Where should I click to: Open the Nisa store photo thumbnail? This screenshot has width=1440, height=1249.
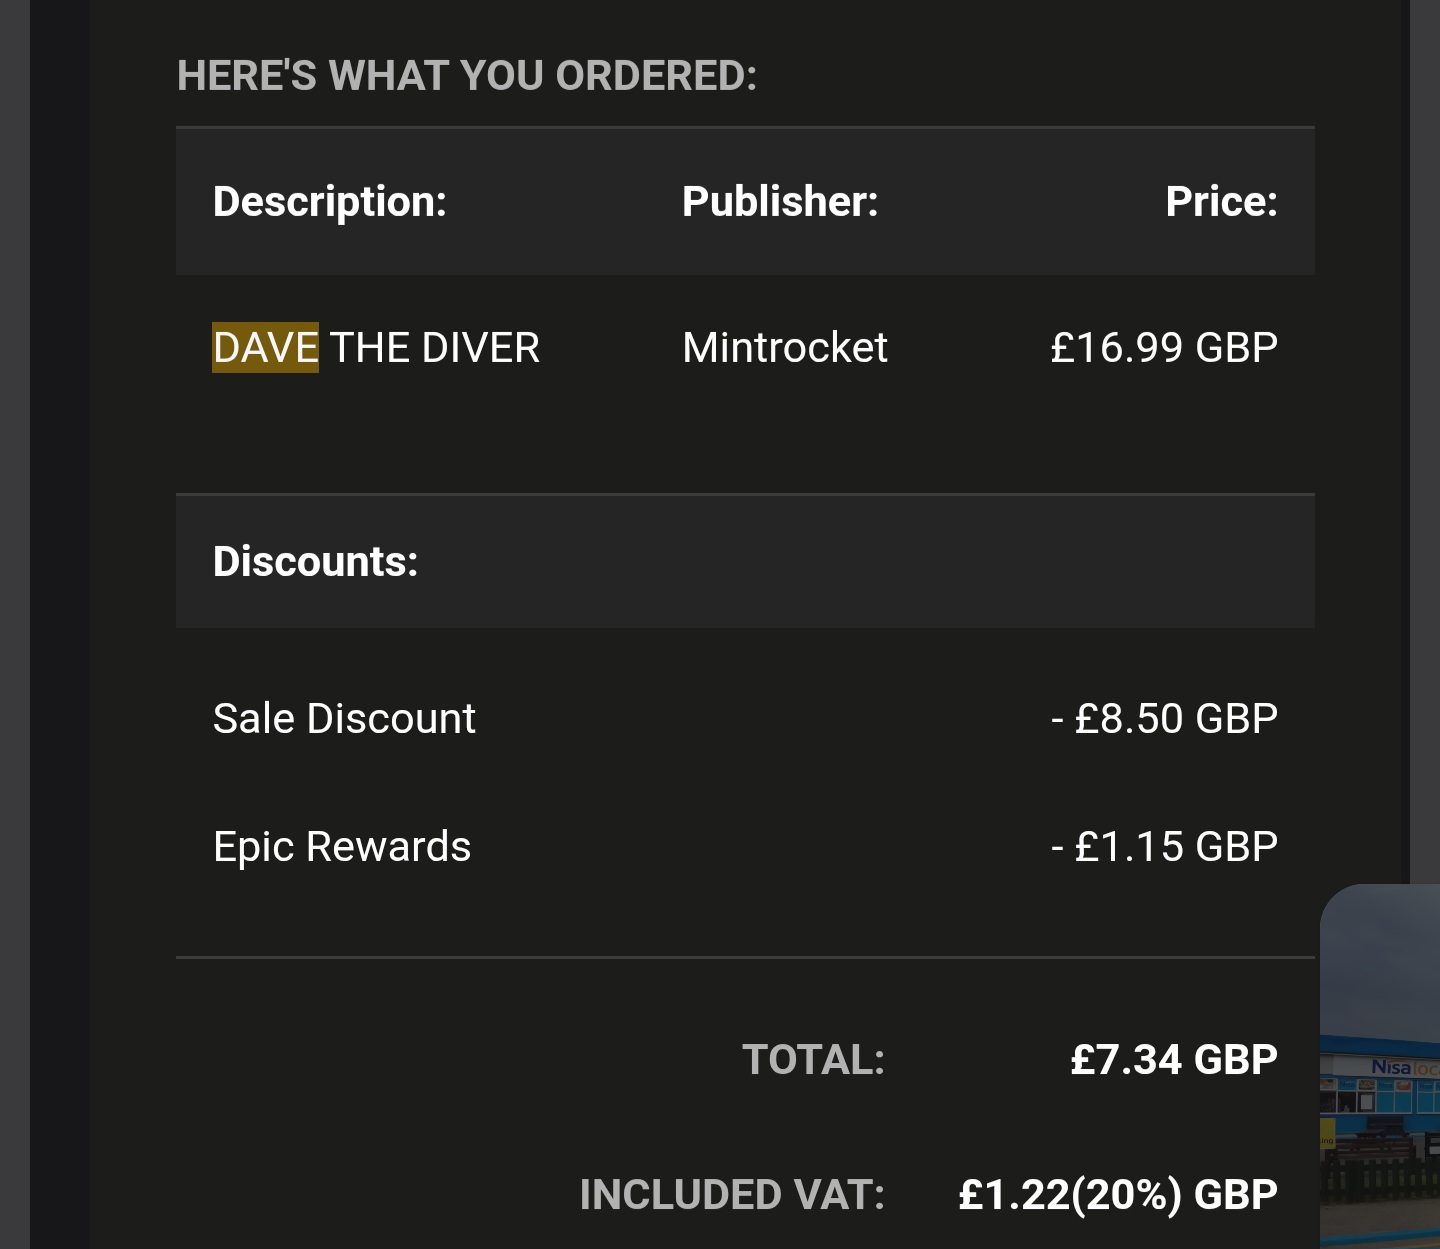tap(1380, 1066)
